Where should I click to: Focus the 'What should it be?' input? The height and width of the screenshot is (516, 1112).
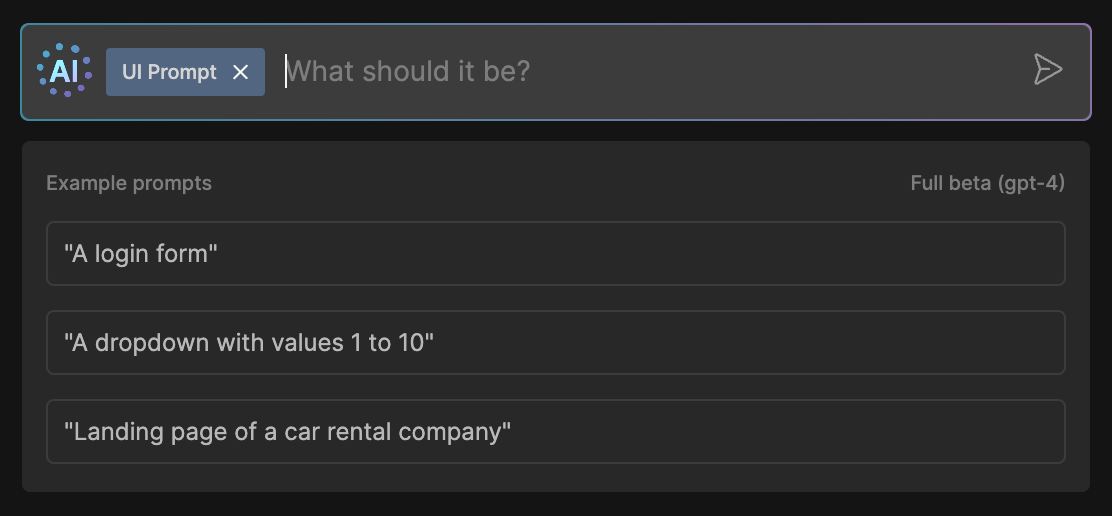[x=600, y=71]
